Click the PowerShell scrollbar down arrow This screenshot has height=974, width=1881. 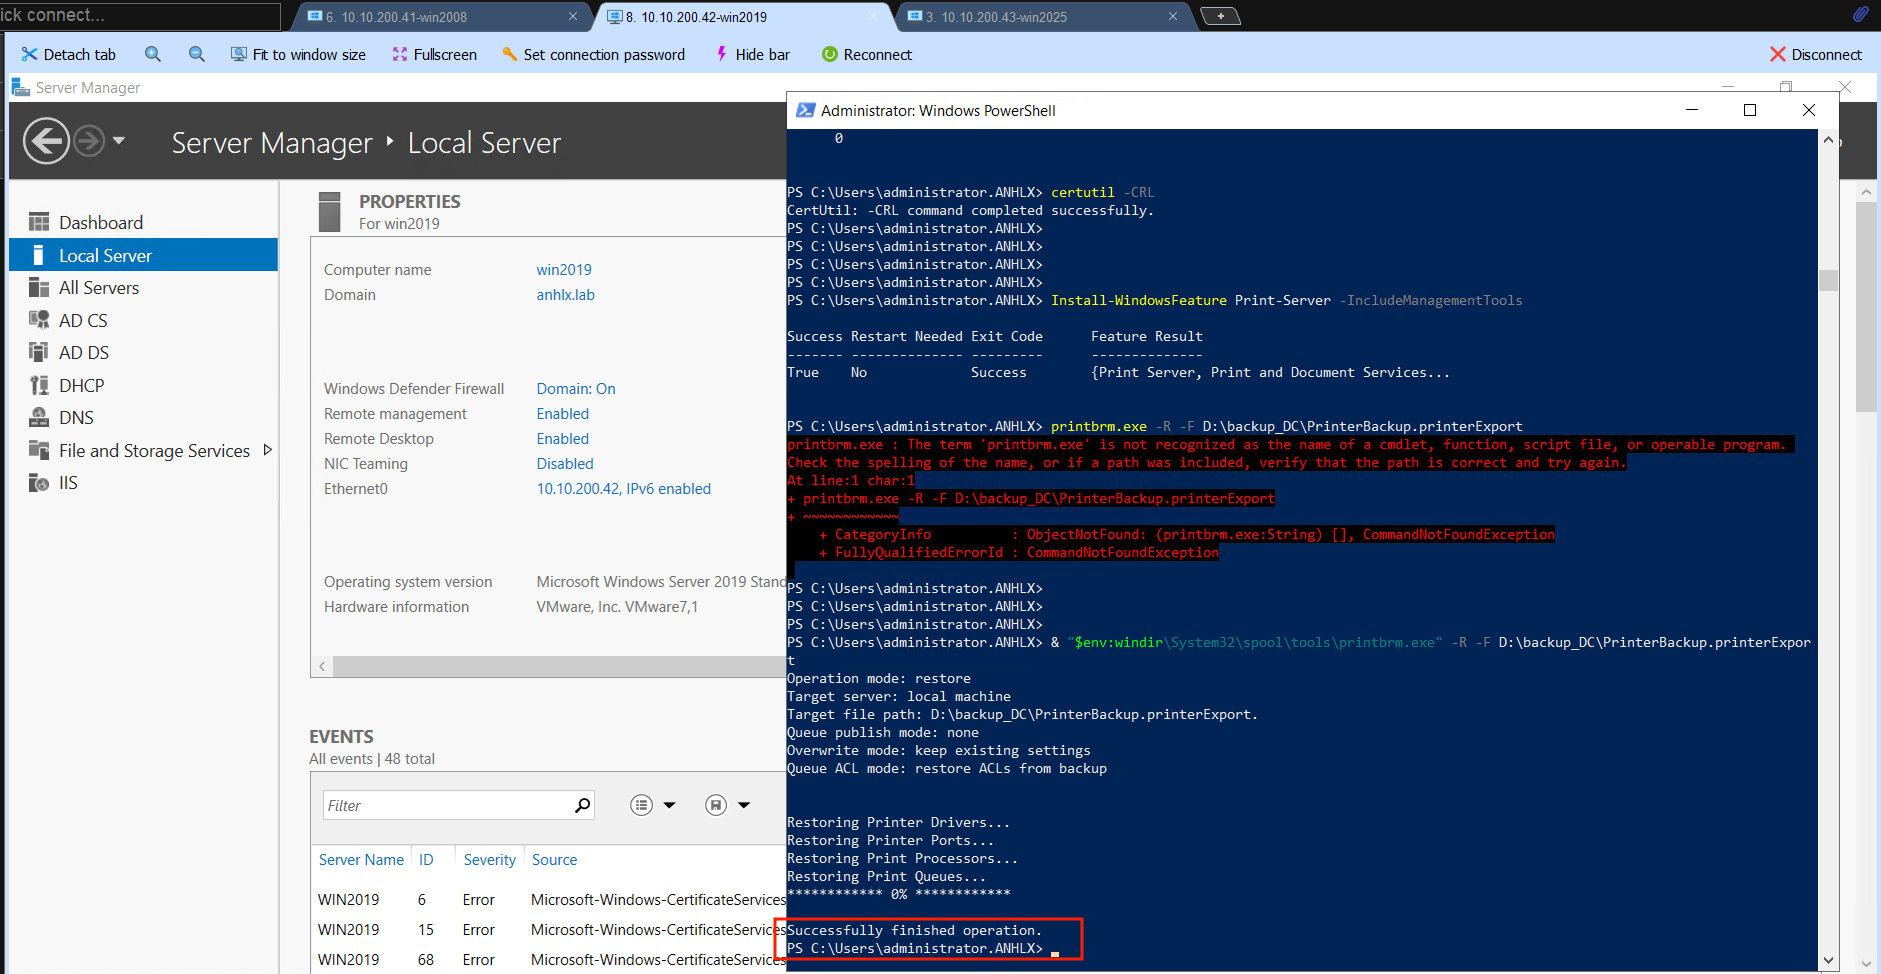1829,960
